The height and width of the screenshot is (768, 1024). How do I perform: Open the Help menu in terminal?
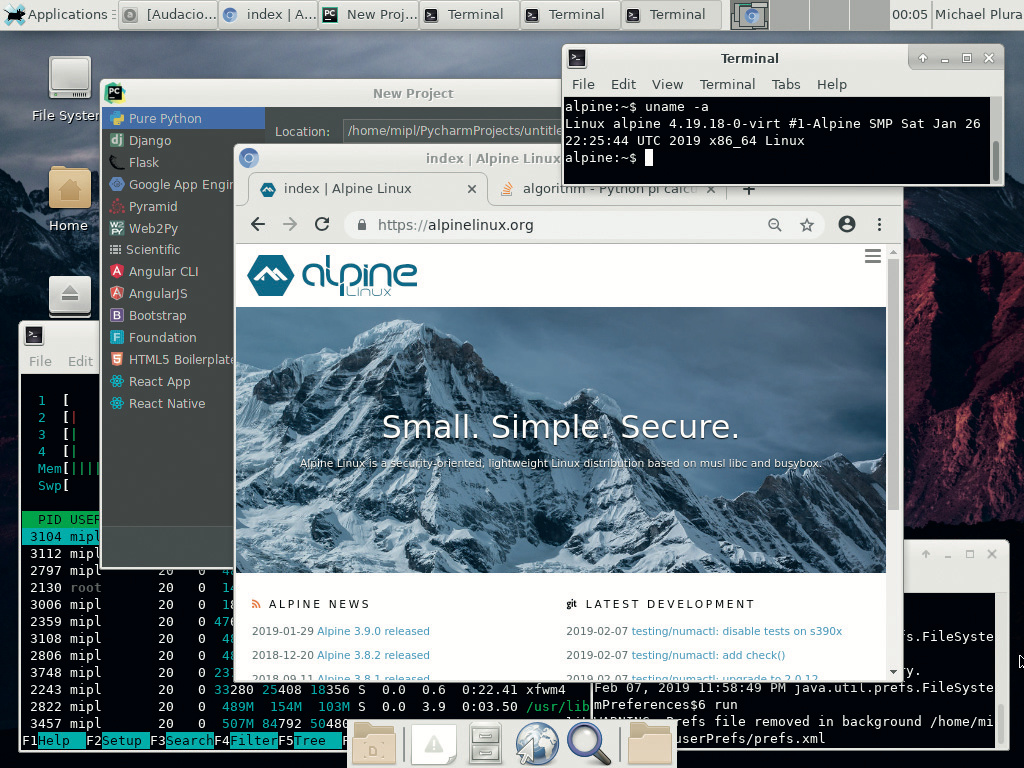click(x=831, y=84)
